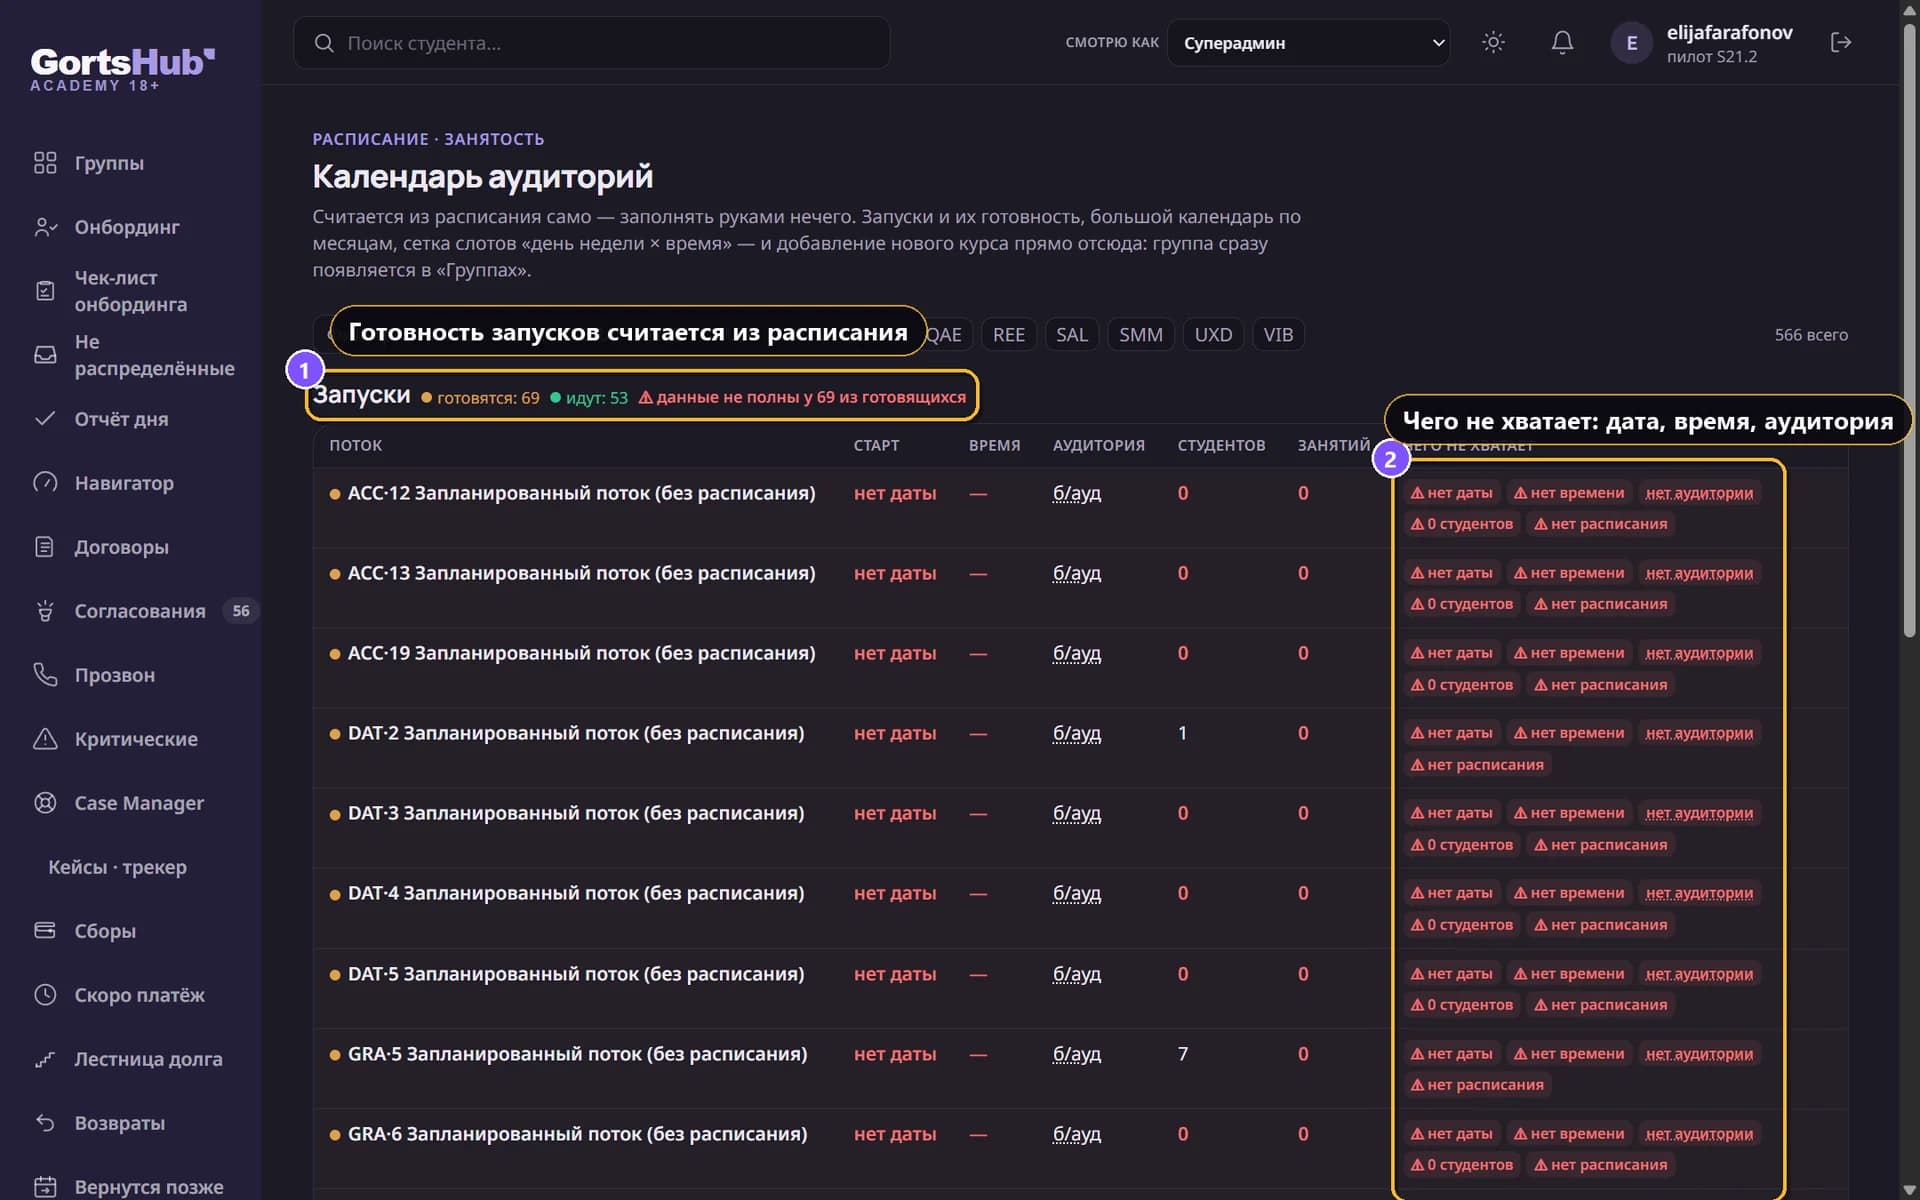
Task: Click 0 студентов tag in DAT·5 row
Action: tap(1461, 1005)
